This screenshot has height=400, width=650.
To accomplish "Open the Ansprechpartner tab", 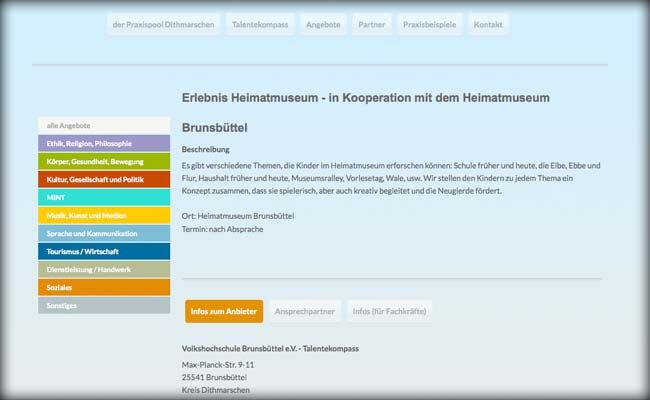I will coord(305,312).
